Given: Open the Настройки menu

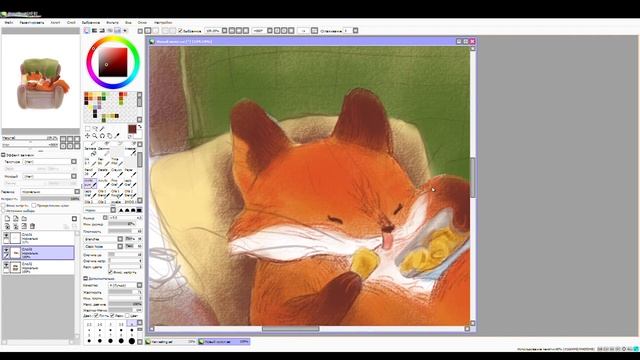Looking at the screenshot, I should click(163, 22).
